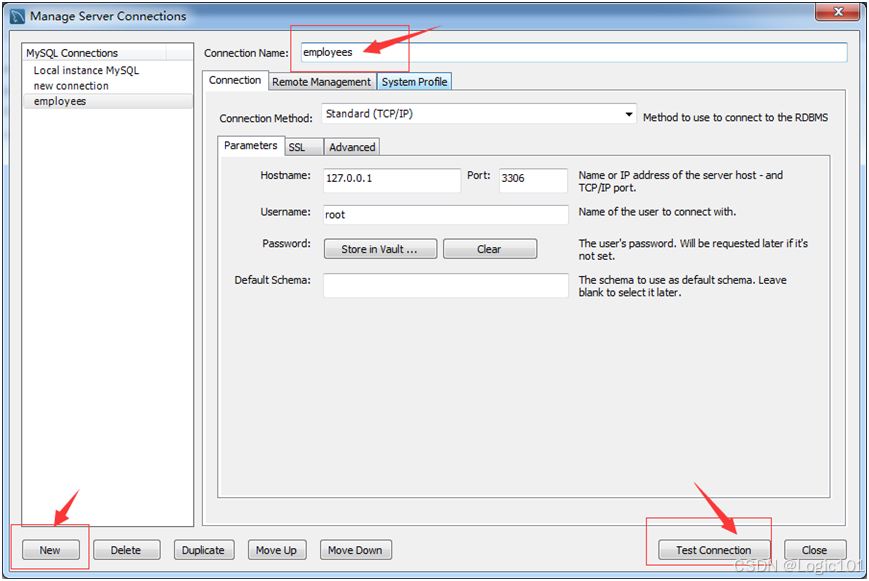The width and height of the screenshot is (869, 581).
Task: Select 'new connection' in connections list
Action: (x=71, y=86)
